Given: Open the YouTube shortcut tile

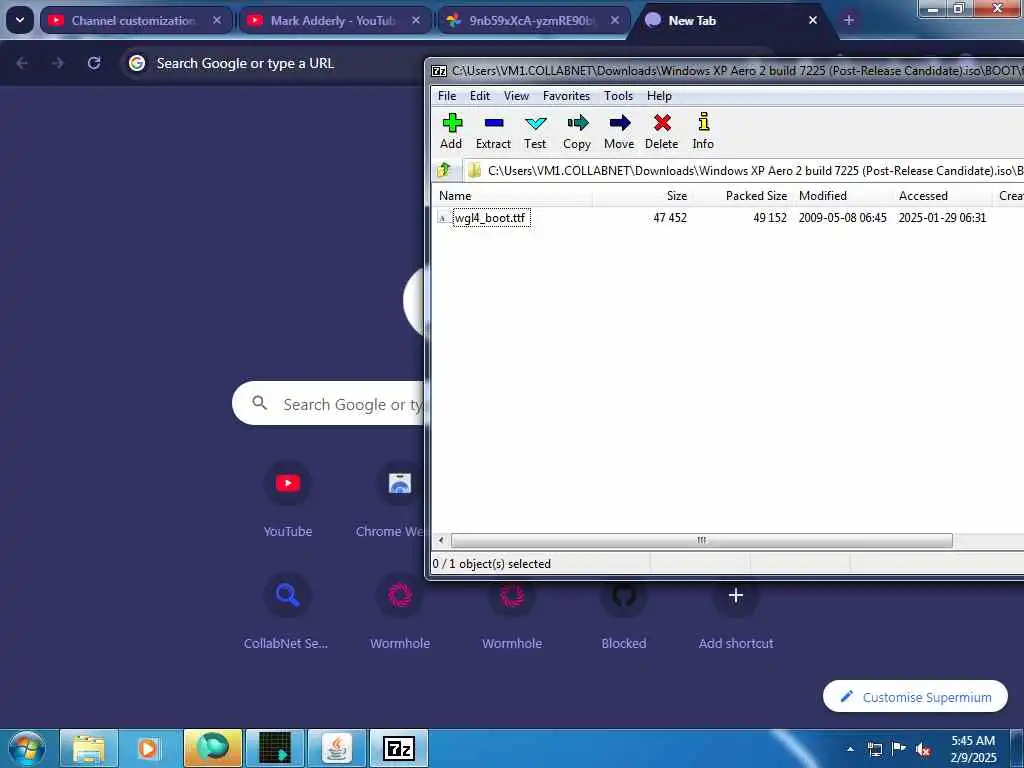Looking at the screenshot, I should tap(288, 500).
